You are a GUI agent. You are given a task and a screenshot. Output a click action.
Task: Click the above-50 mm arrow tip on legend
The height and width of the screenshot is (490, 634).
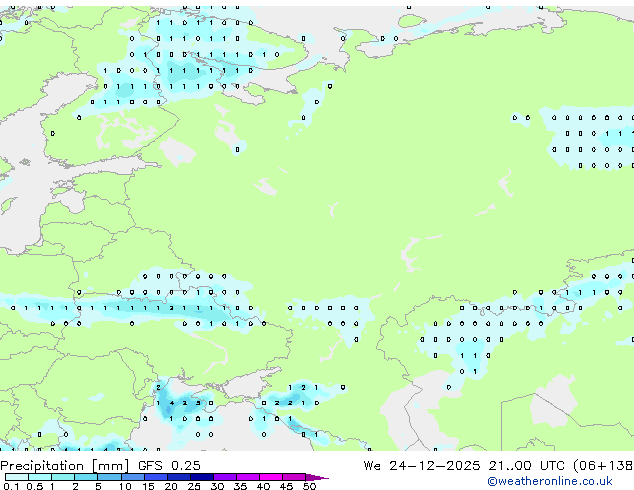[317, 477]
